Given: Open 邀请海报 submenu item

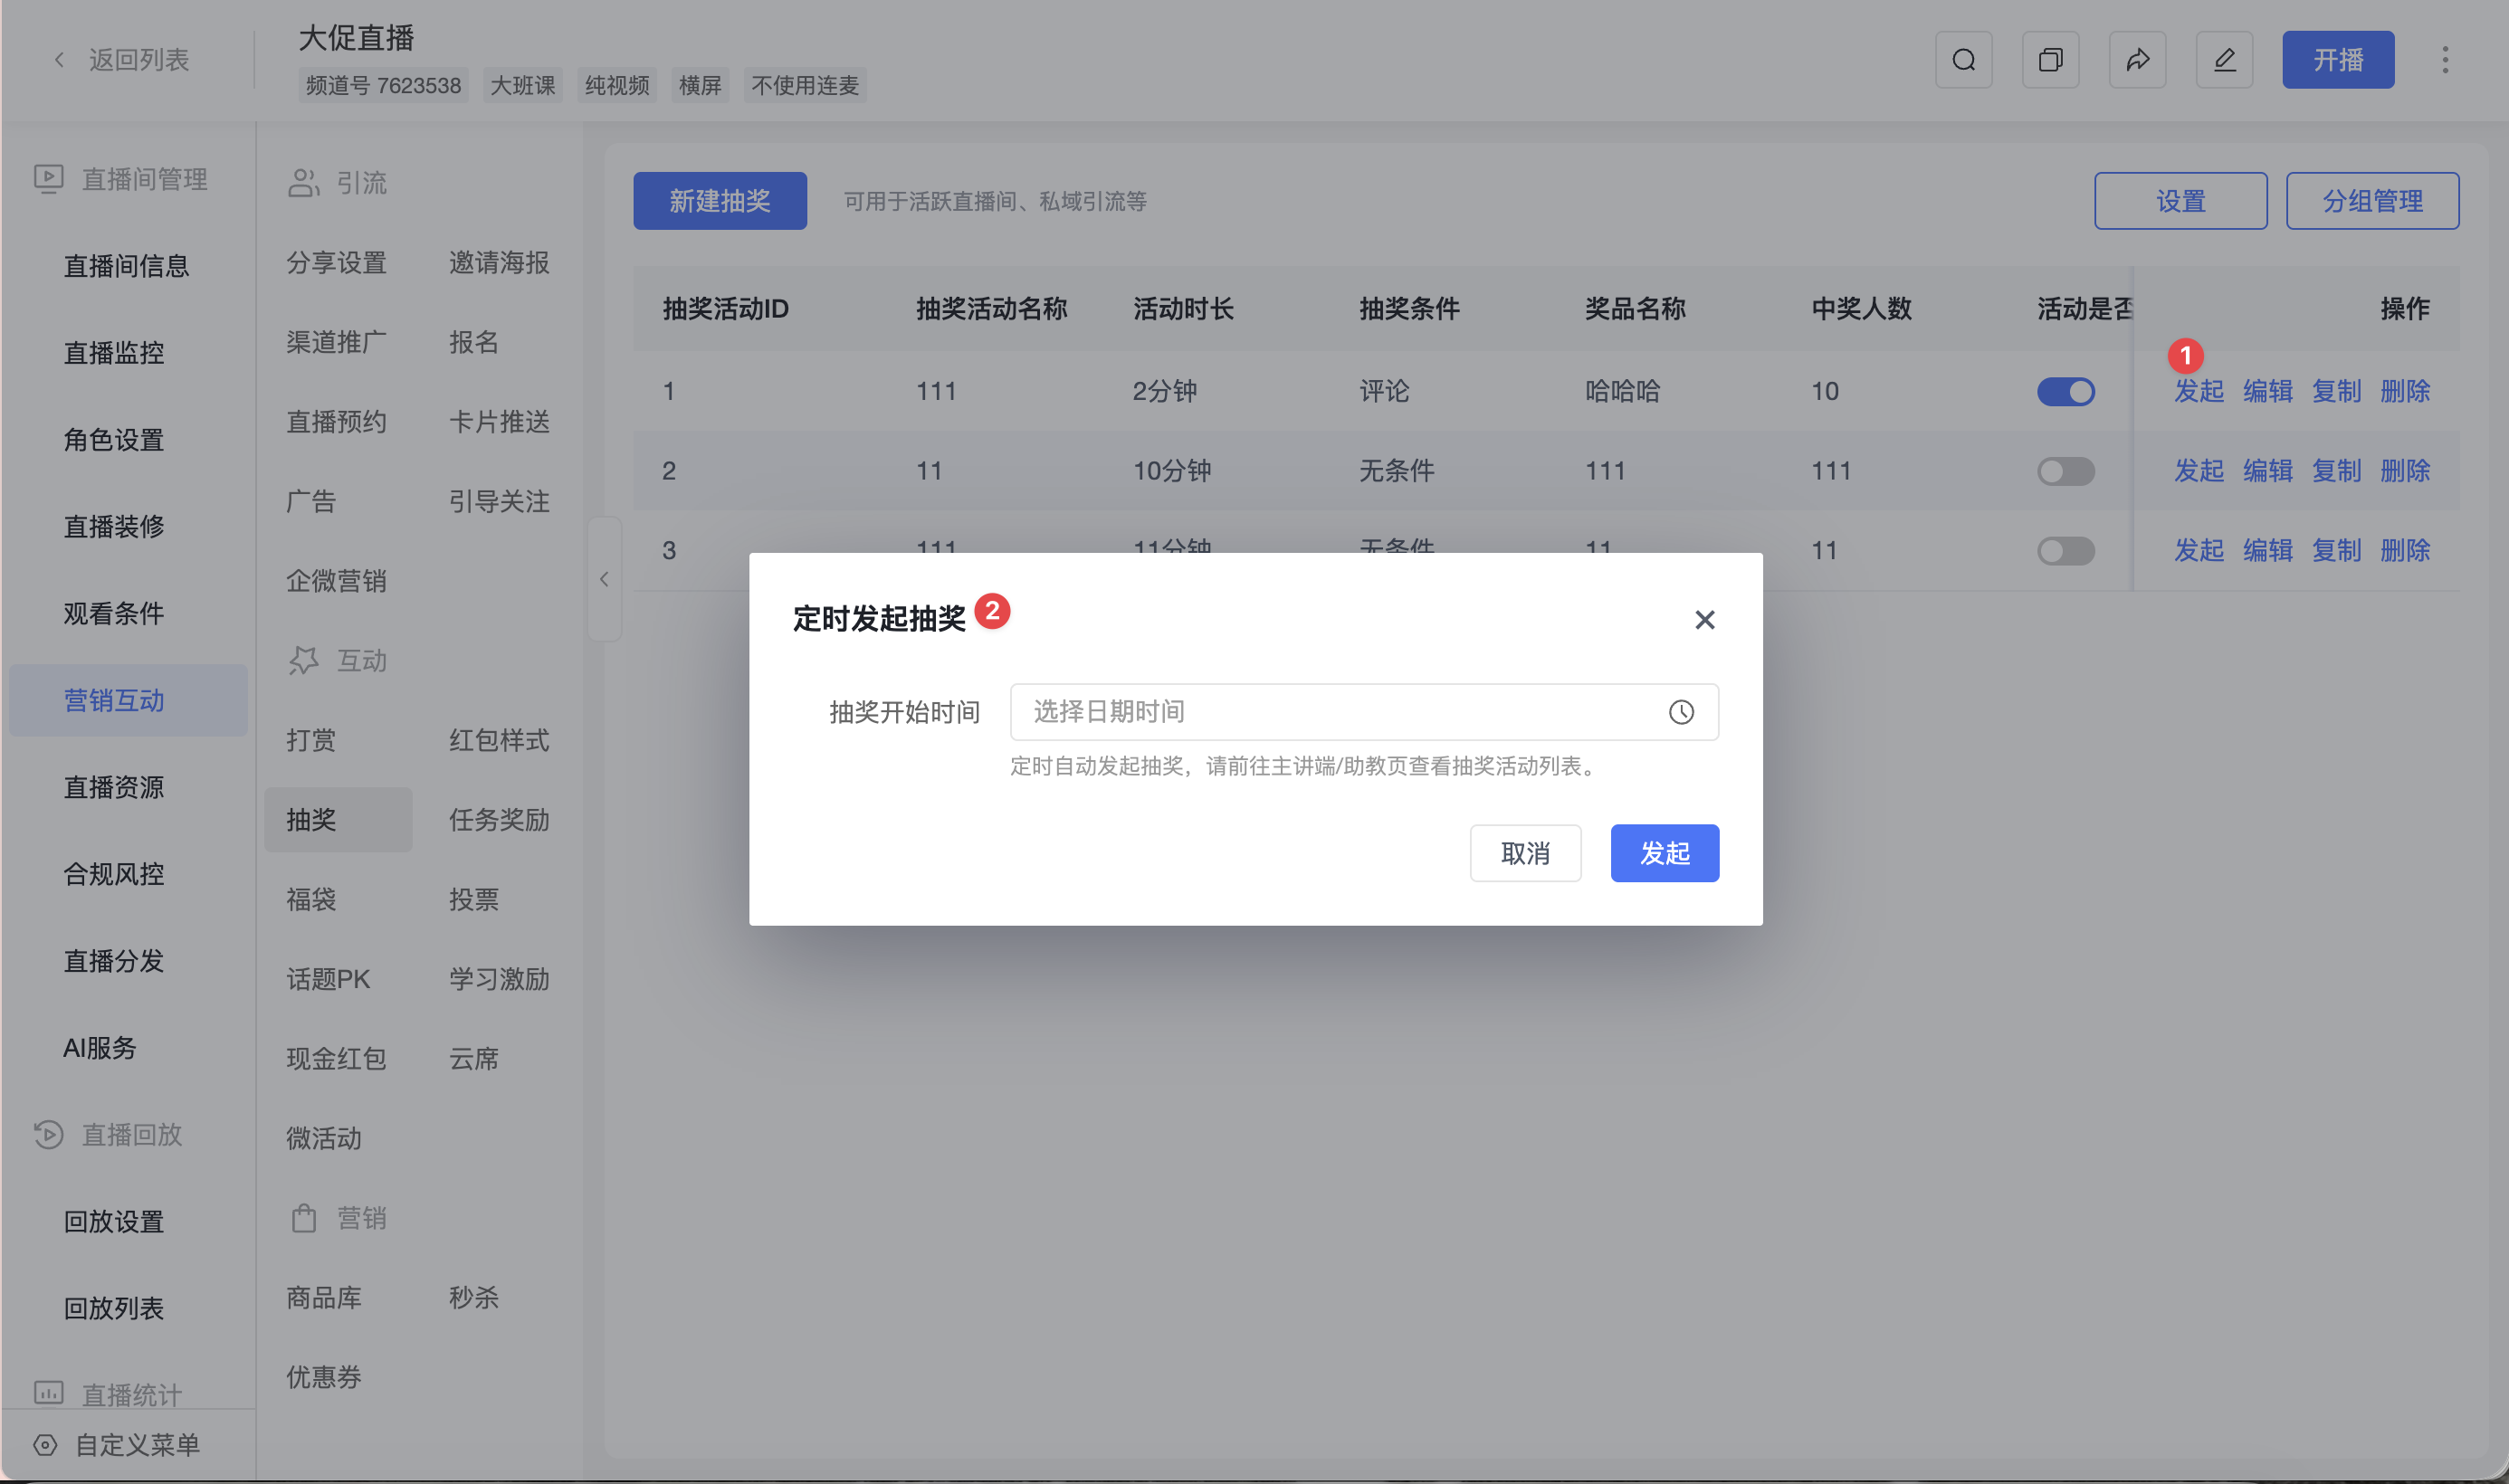Looking at the screenshot, I should (499, 263).
